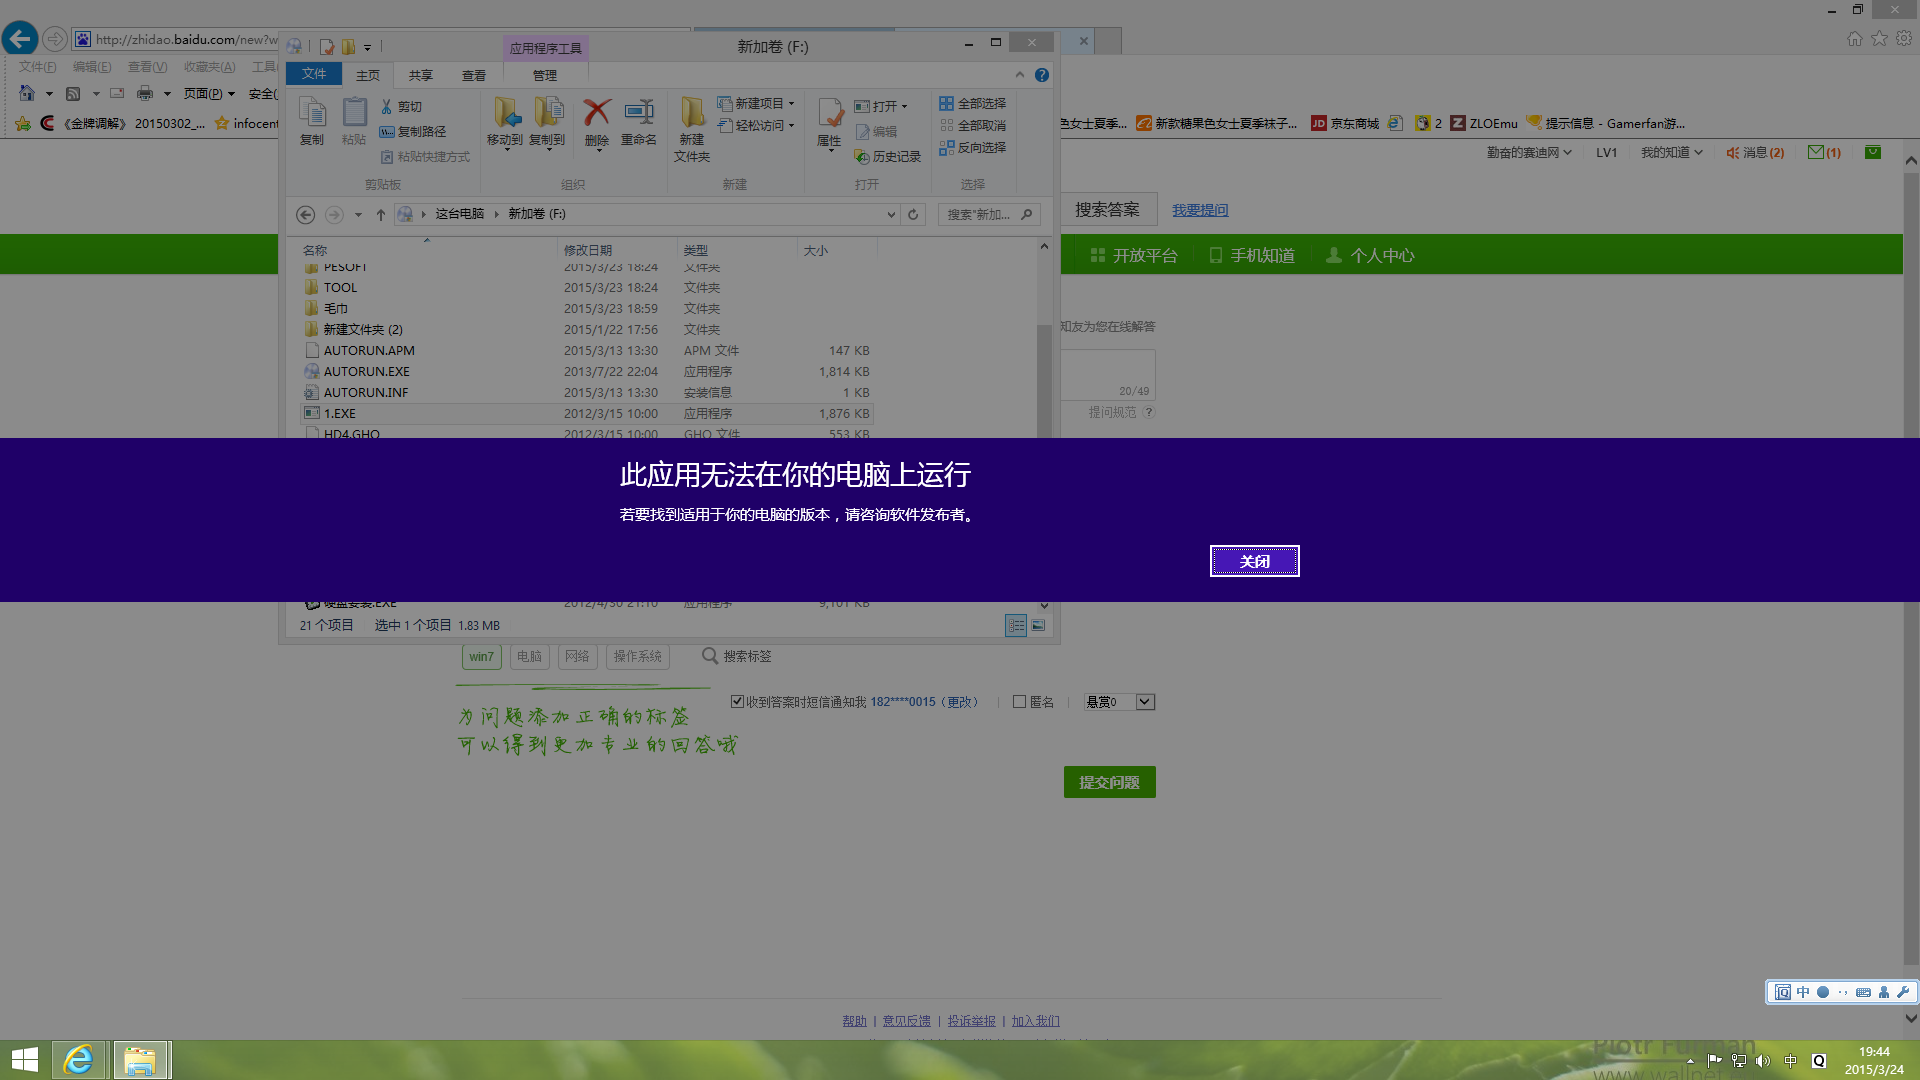1920x1080 pixels.
Task: Click 个人中心 in the green bar
Action: (x=1370, y=256)
